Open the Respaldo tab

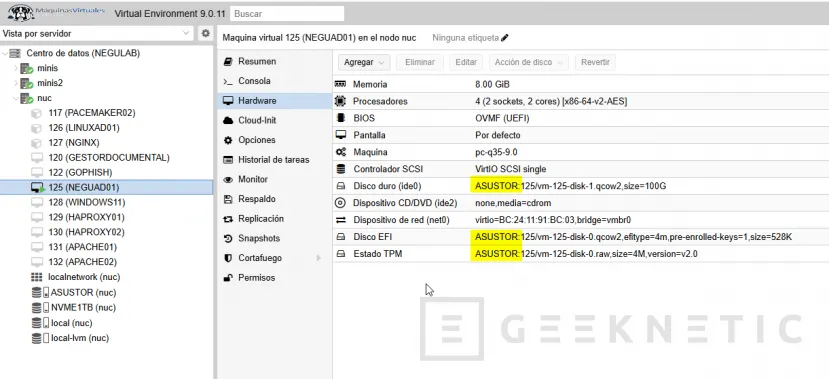click(274, 199)
